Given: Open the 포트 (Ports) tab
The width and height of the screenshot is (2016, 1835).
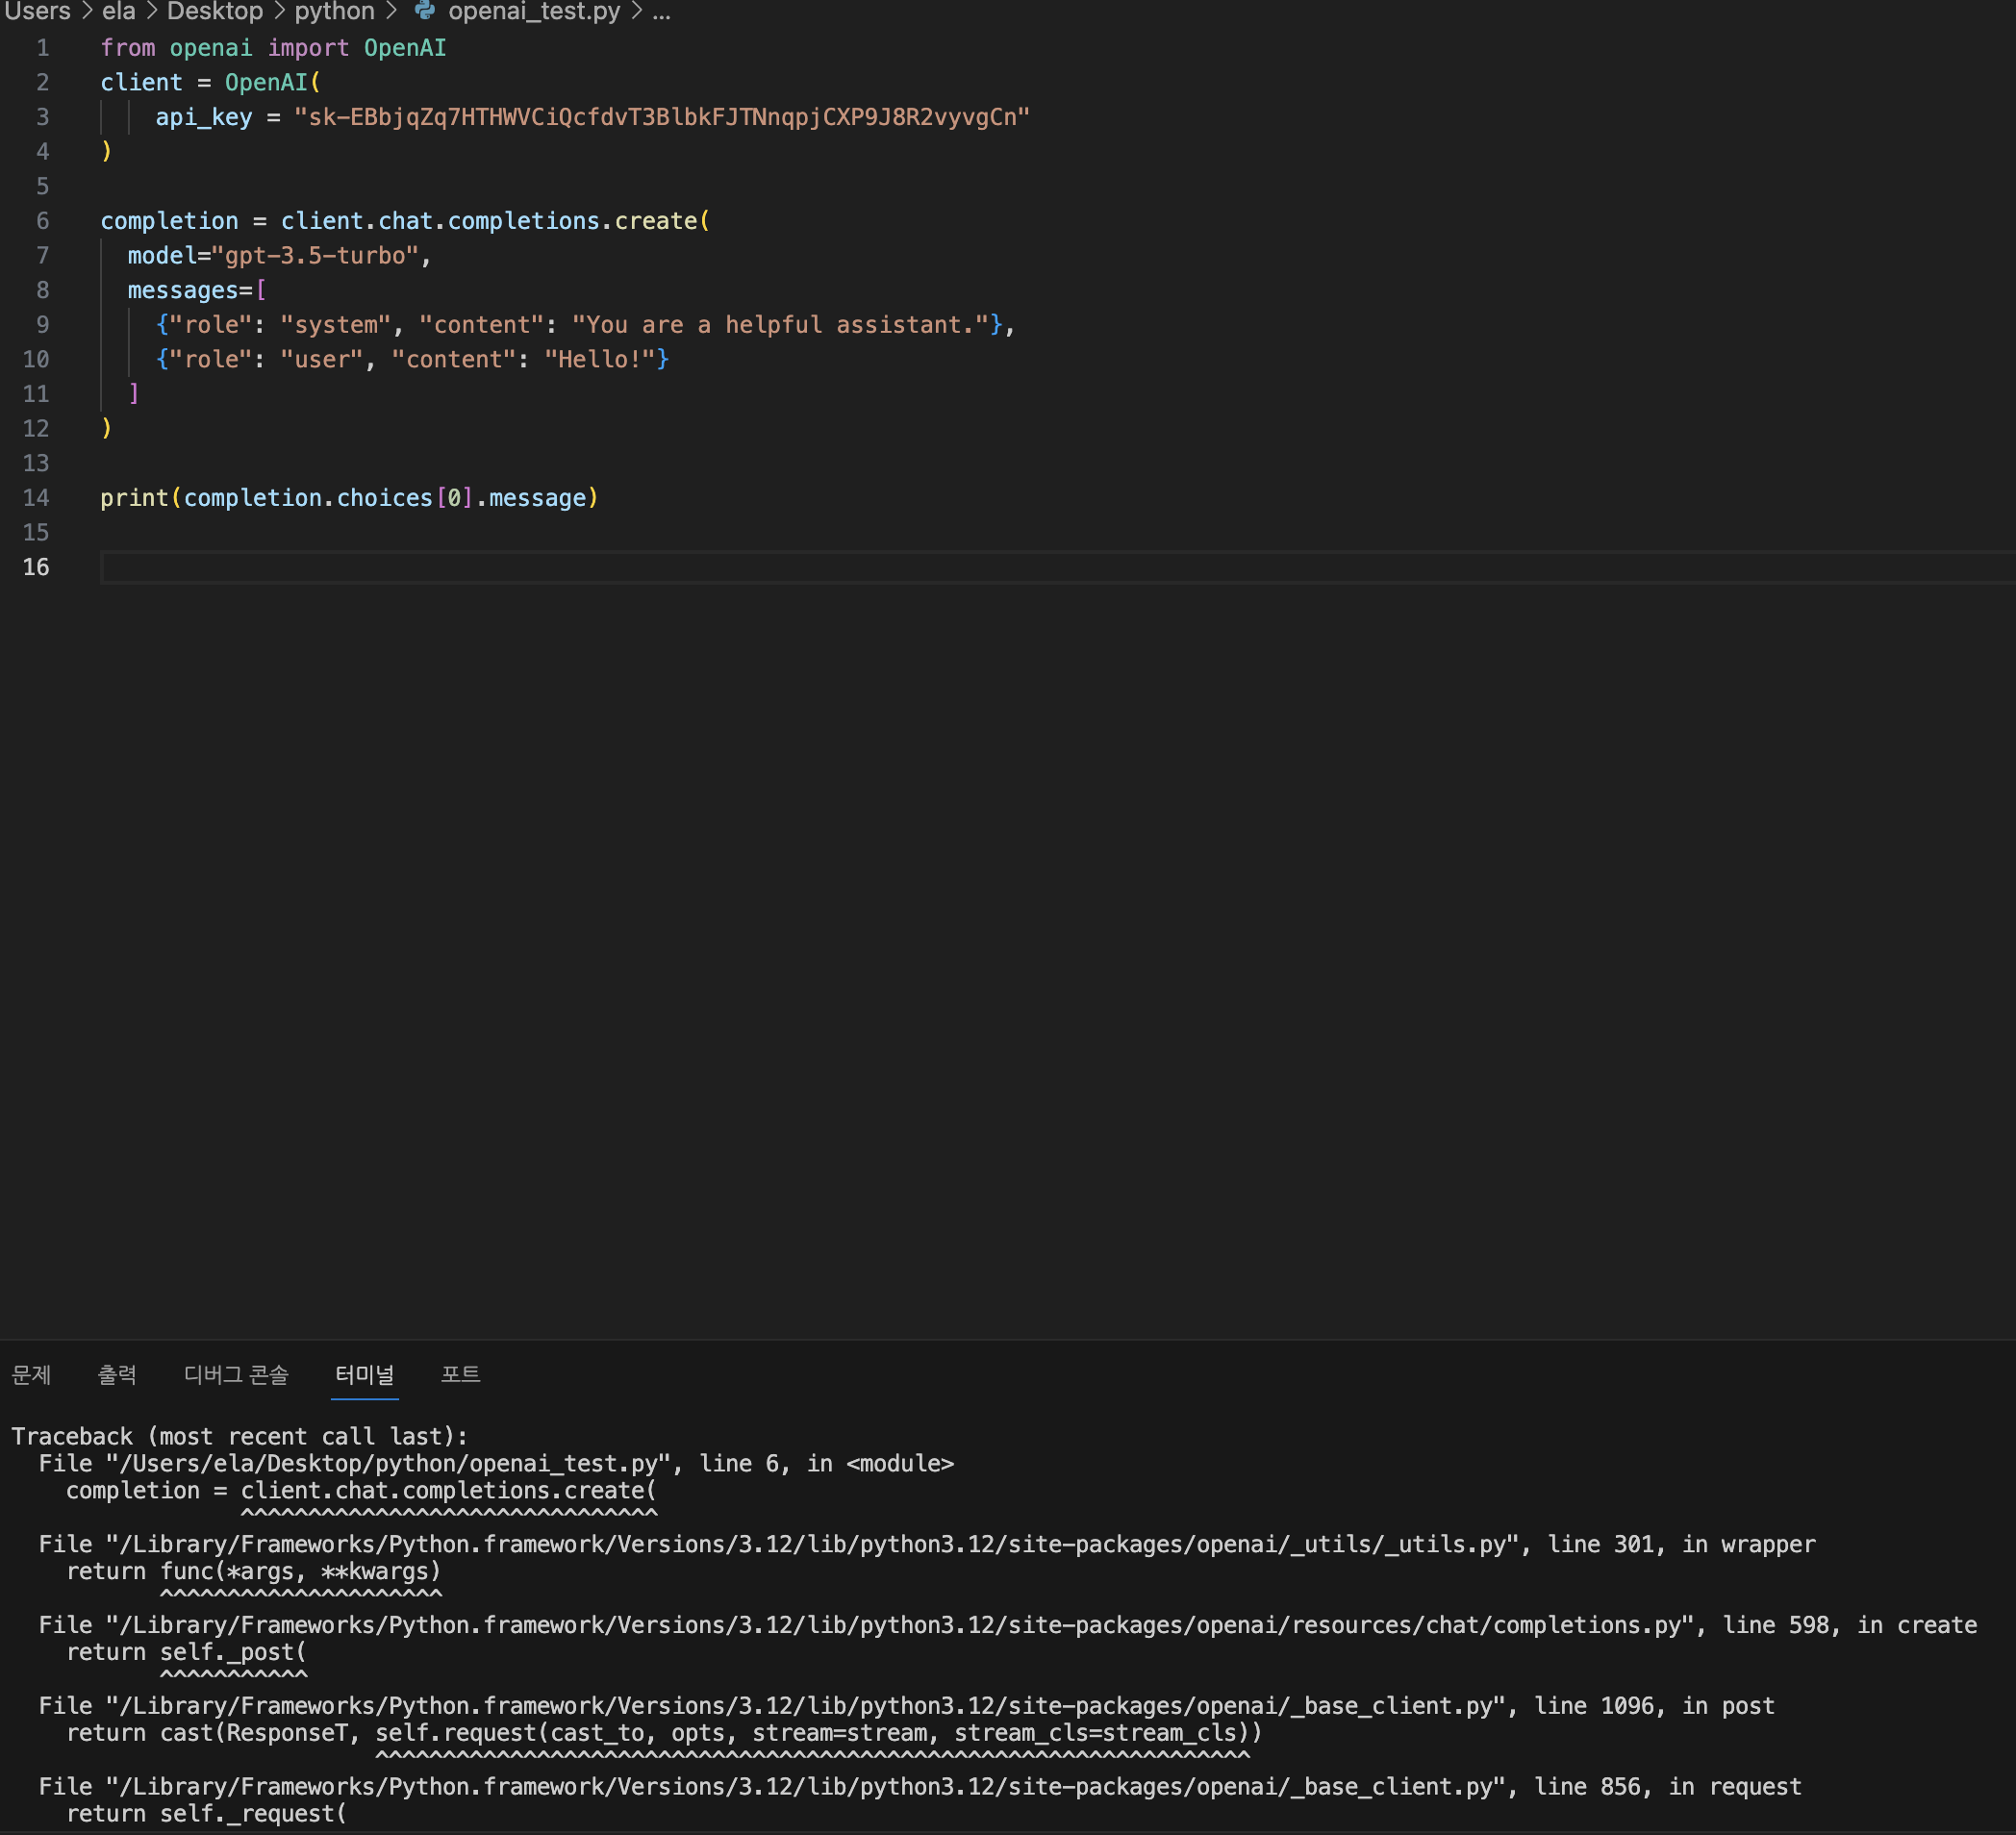Looking at the screenshot, I should point(461,1374).
